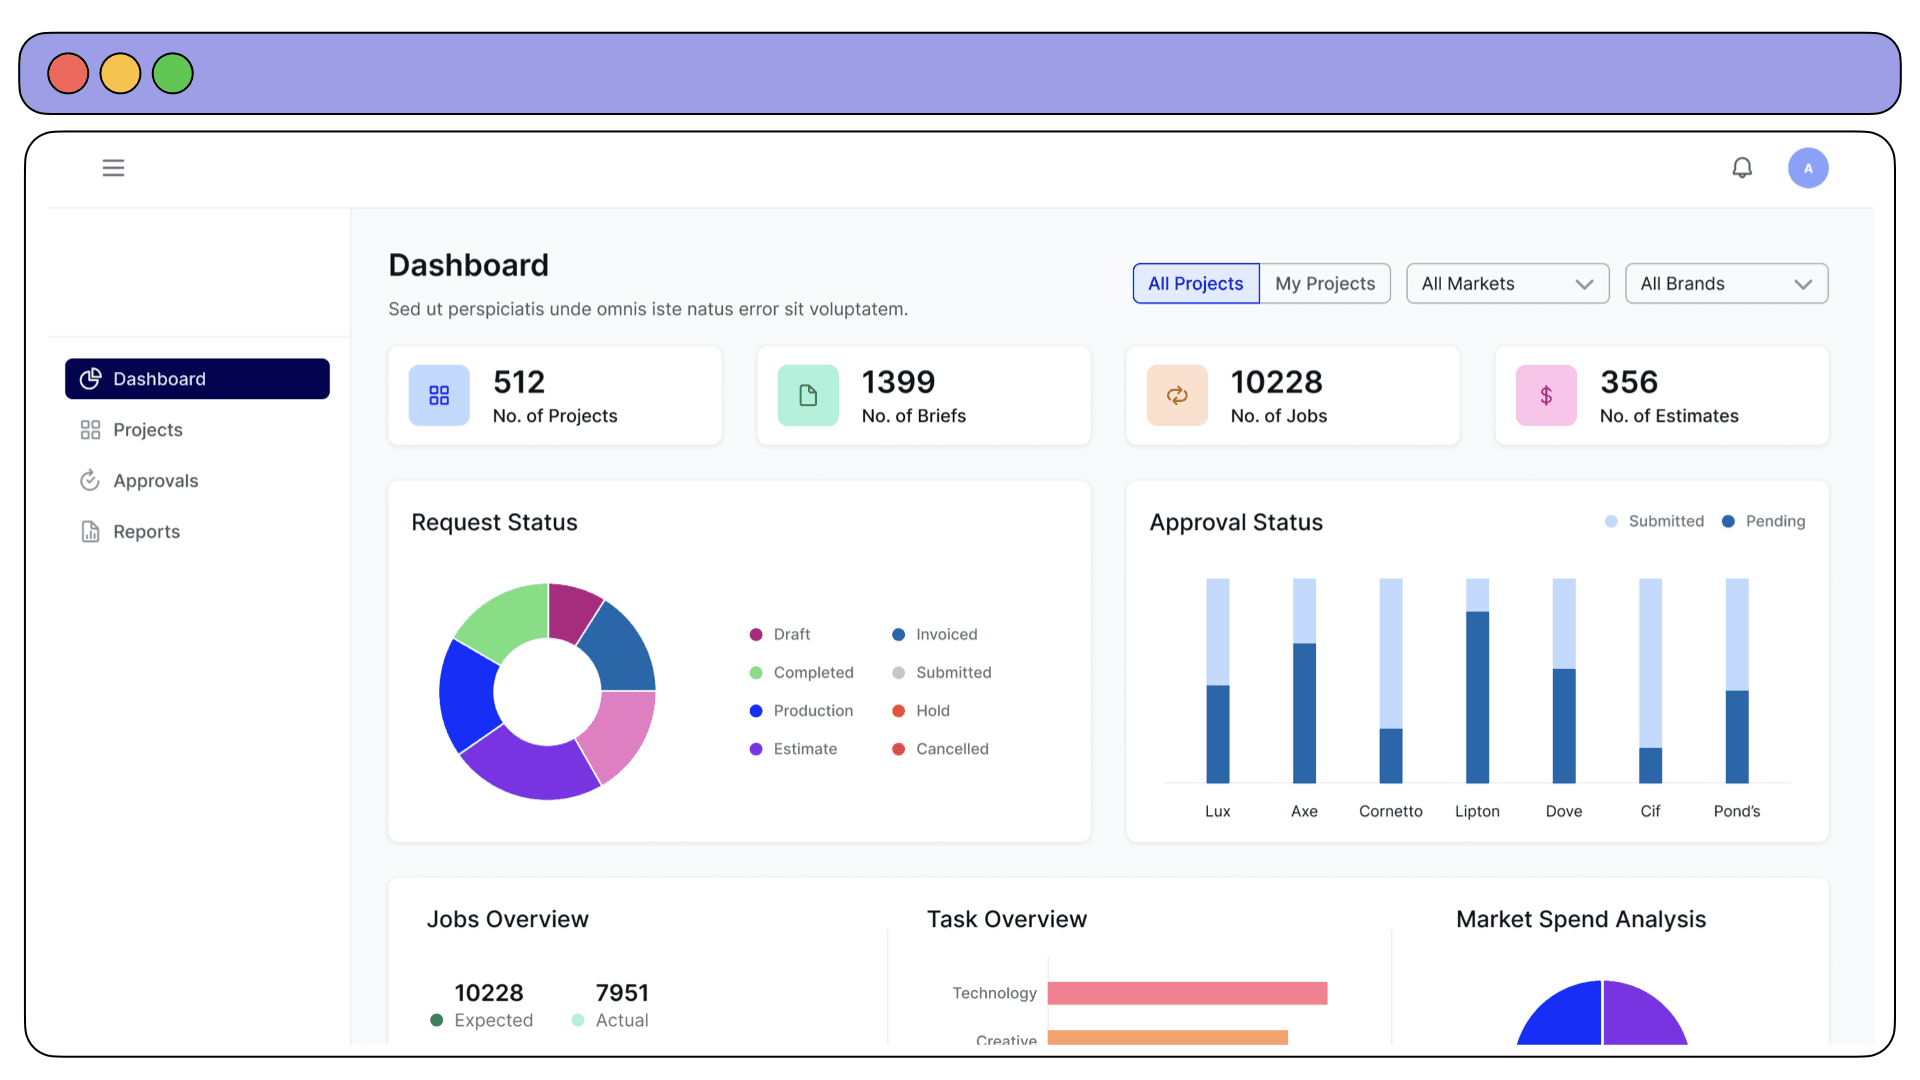Click the Dove bar in Approval Status

pos(1564,681)
